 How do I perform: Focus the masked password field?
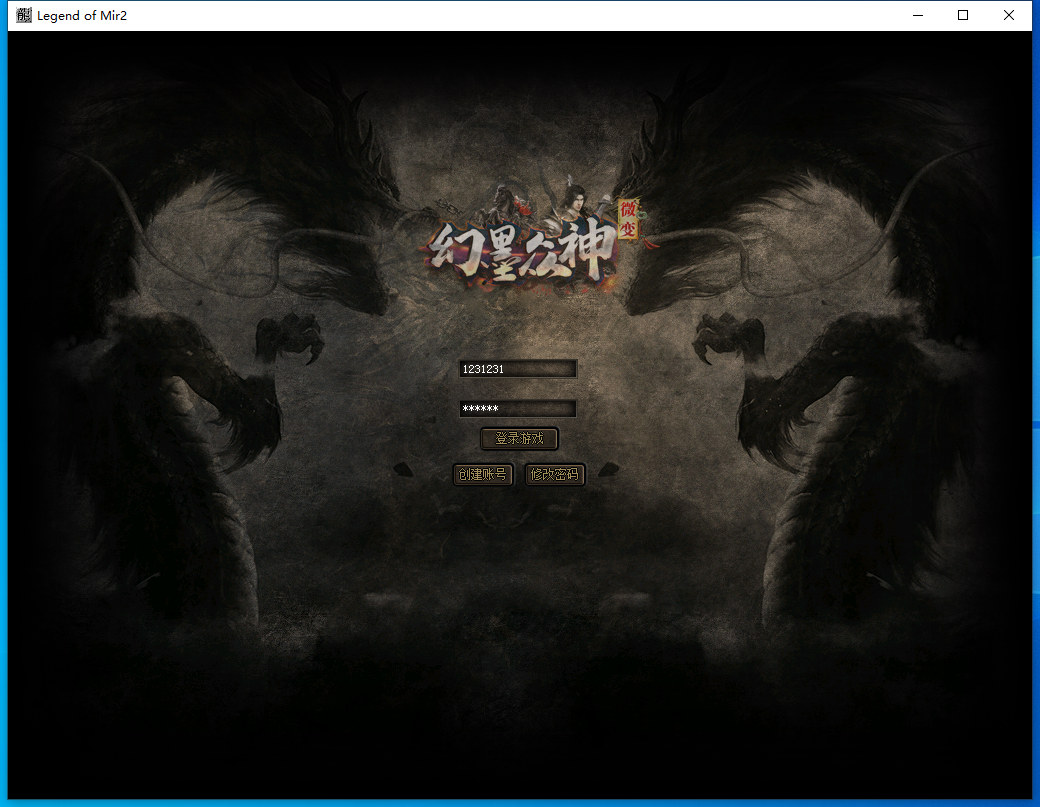pyautogui.click(x=518, y=408)
